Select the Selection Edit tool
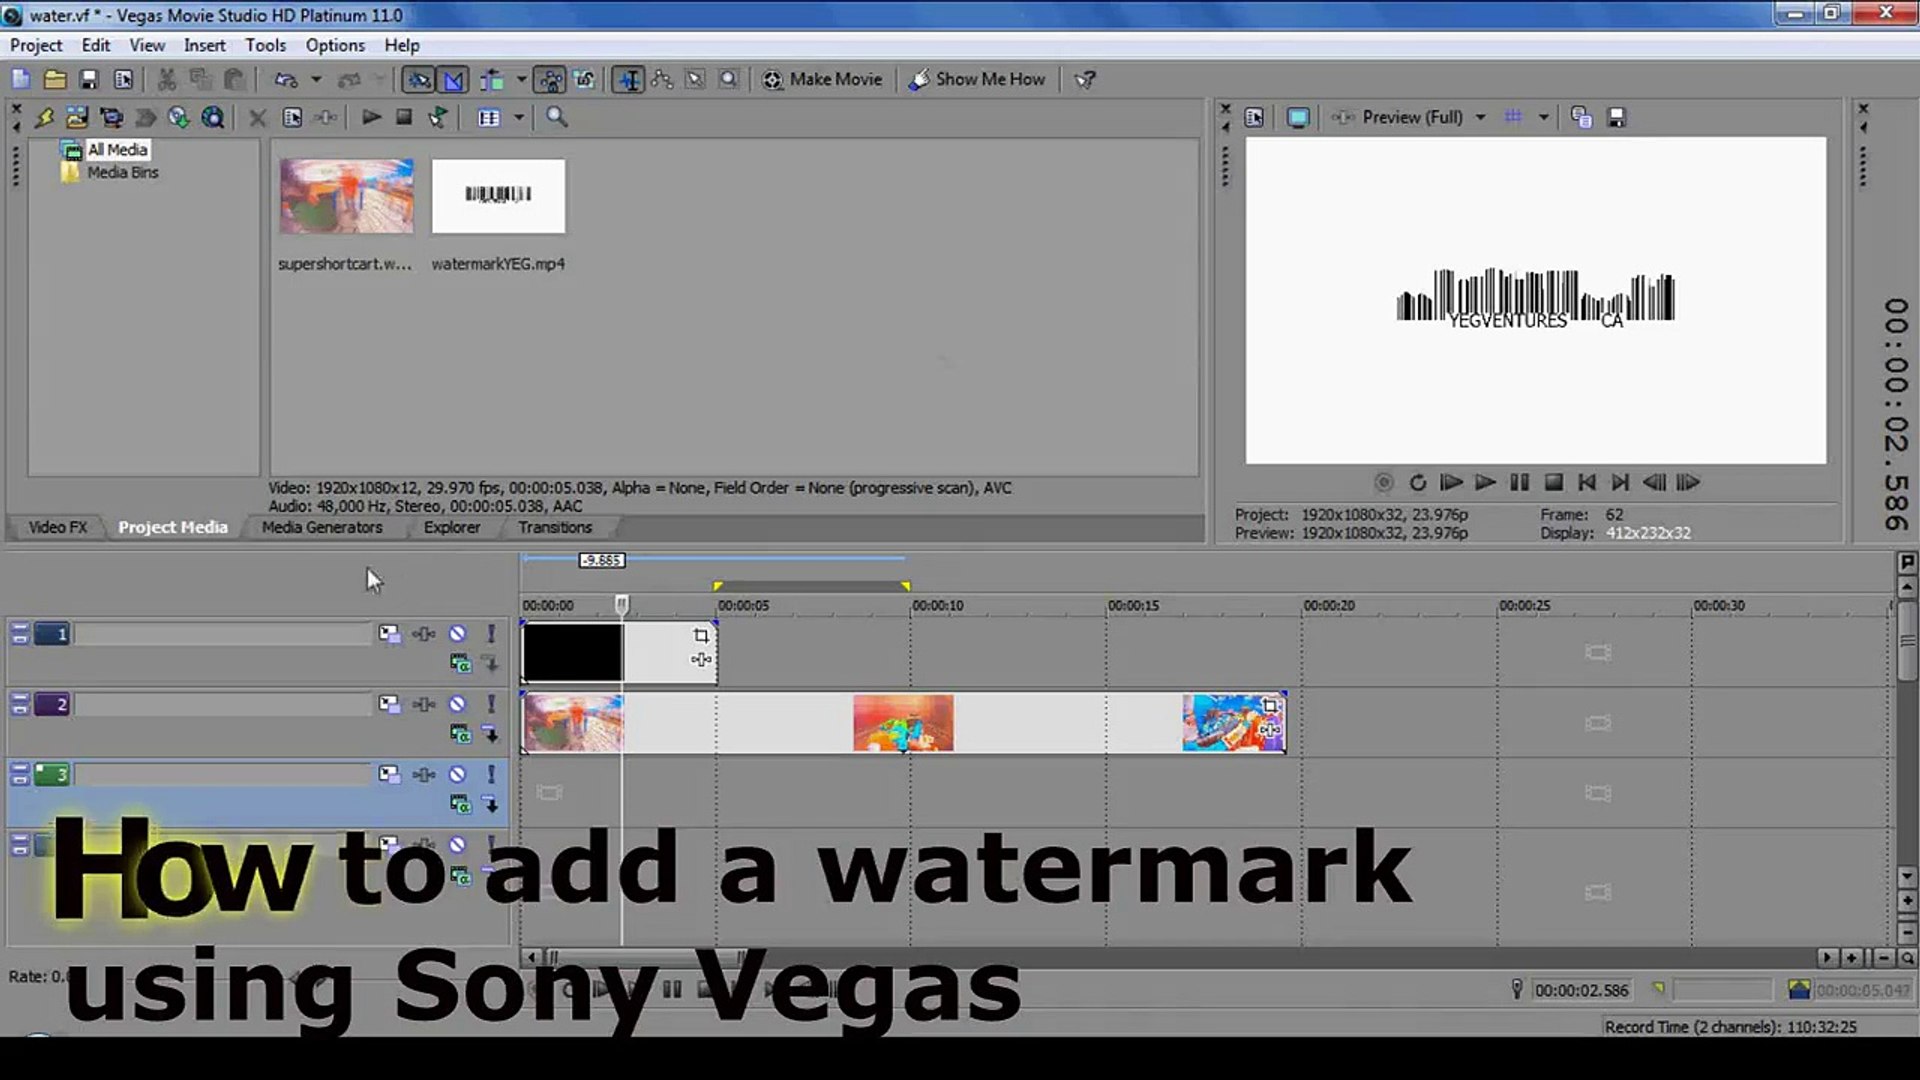Screen dimensions: 1920x1080 [x=695, y=79]
